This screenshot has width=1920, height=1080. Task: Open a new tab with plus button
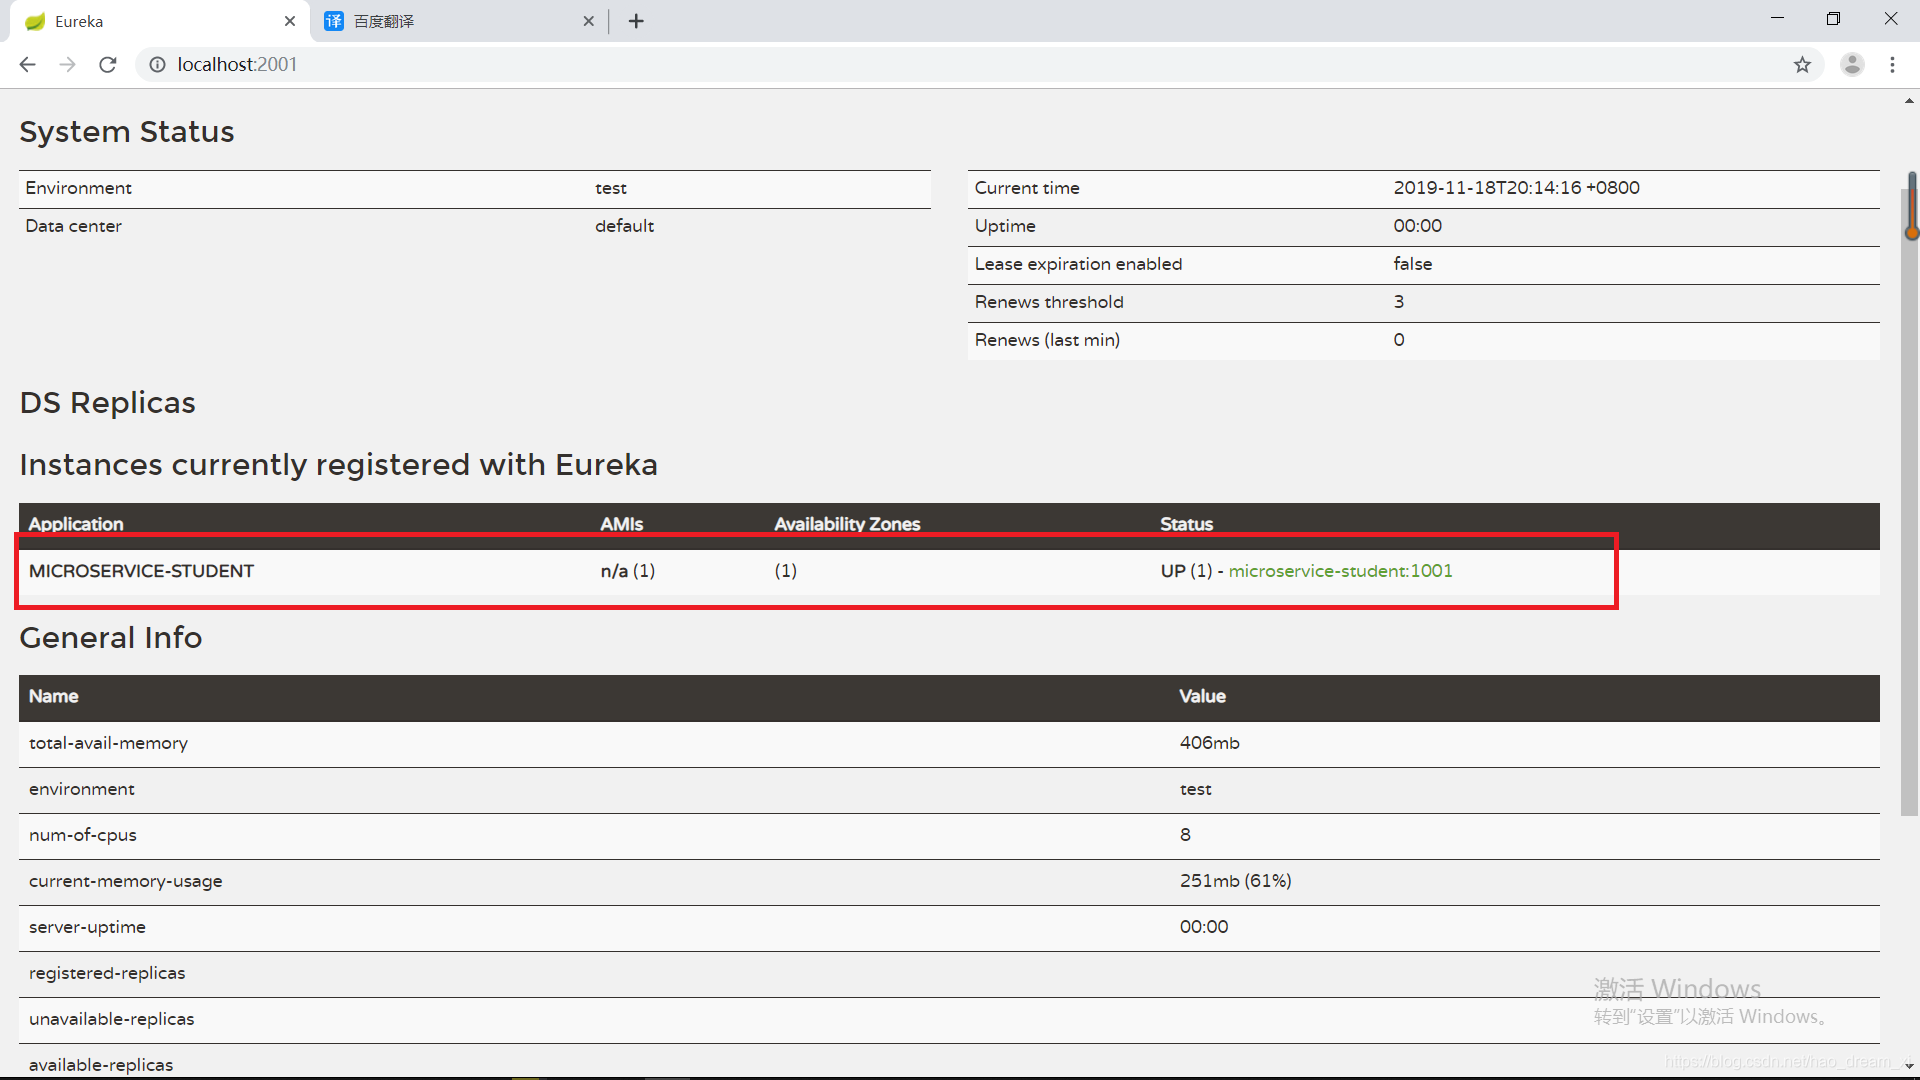tap(636, 21)
